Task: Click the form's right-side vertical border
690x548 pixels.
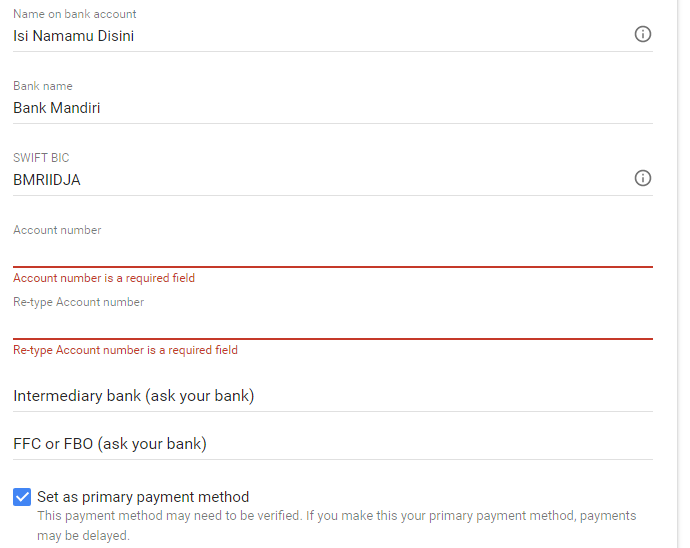Action: (x=678, y=274)
